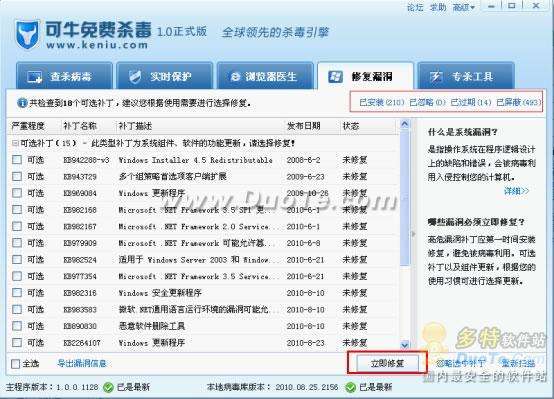
Task: Click the patch list scroll-down arrow
Action: [405, 345]
